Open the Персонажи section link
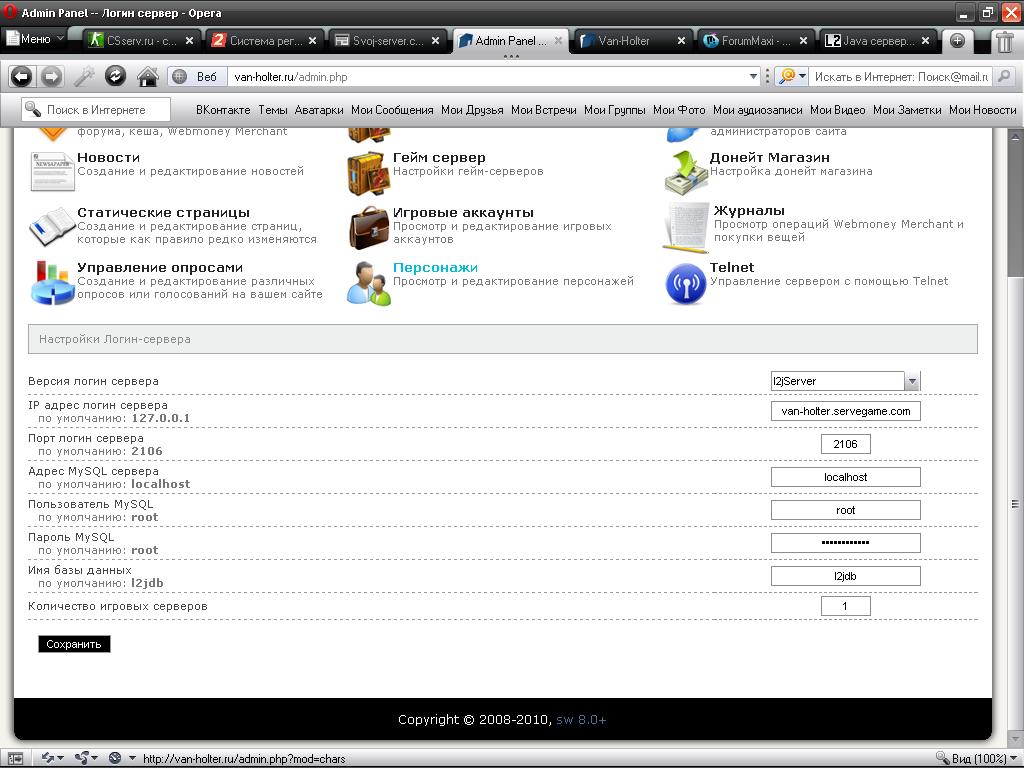1024x768 pixels. [435, 267]
